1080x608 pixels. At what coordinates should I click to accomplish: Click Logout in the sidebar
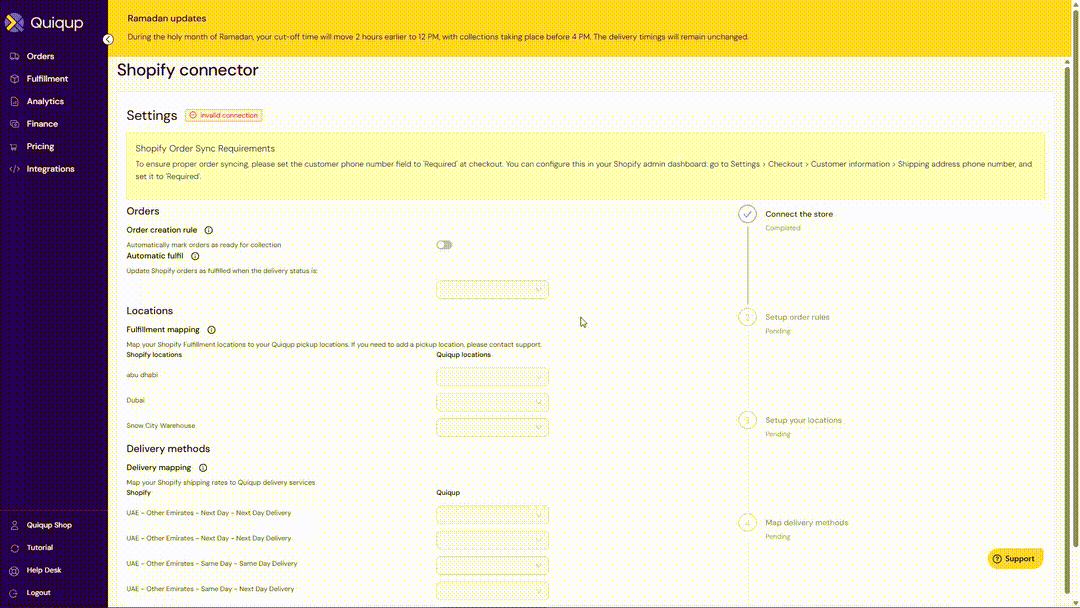(39, 593)
